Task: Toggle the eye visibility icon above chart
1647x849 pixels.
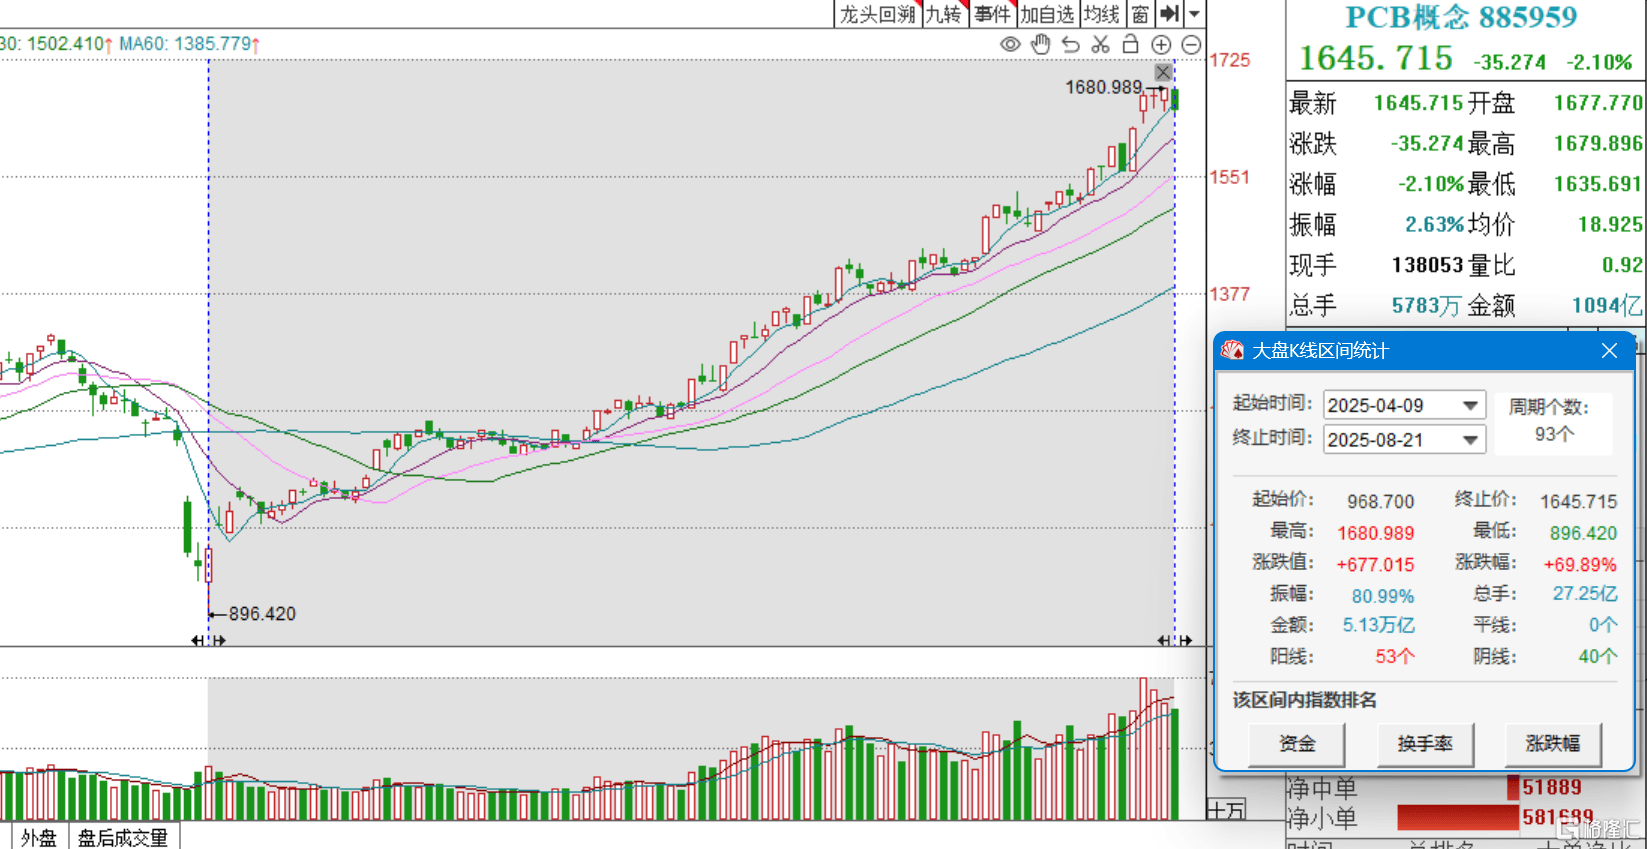Action: click(x=1010, y=44)
